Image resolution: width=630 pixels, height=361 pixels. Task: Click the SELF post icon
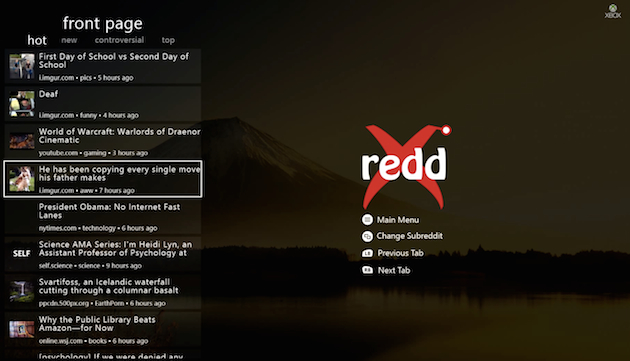click(22, 254)
